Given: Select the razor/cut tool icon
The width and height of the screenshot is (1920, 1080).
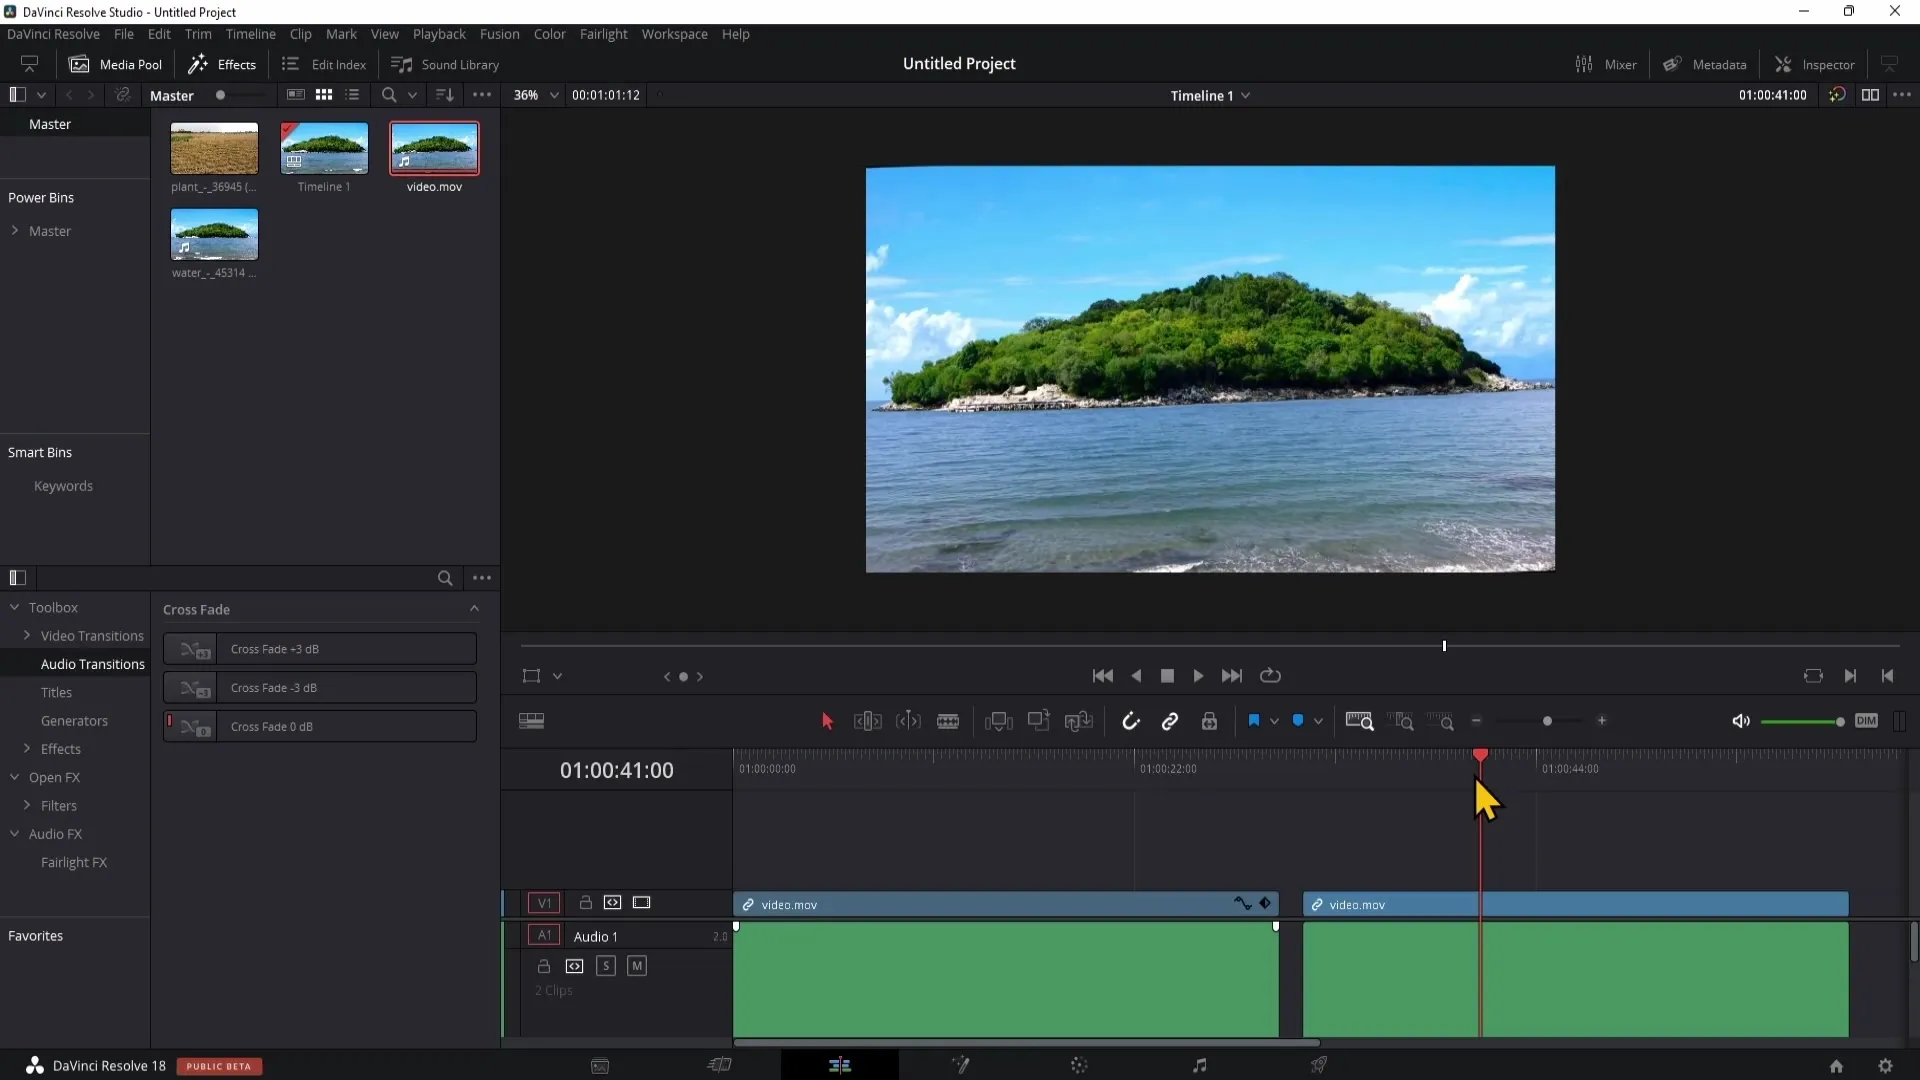Looking at the screenshot, I should pos(947,721).
